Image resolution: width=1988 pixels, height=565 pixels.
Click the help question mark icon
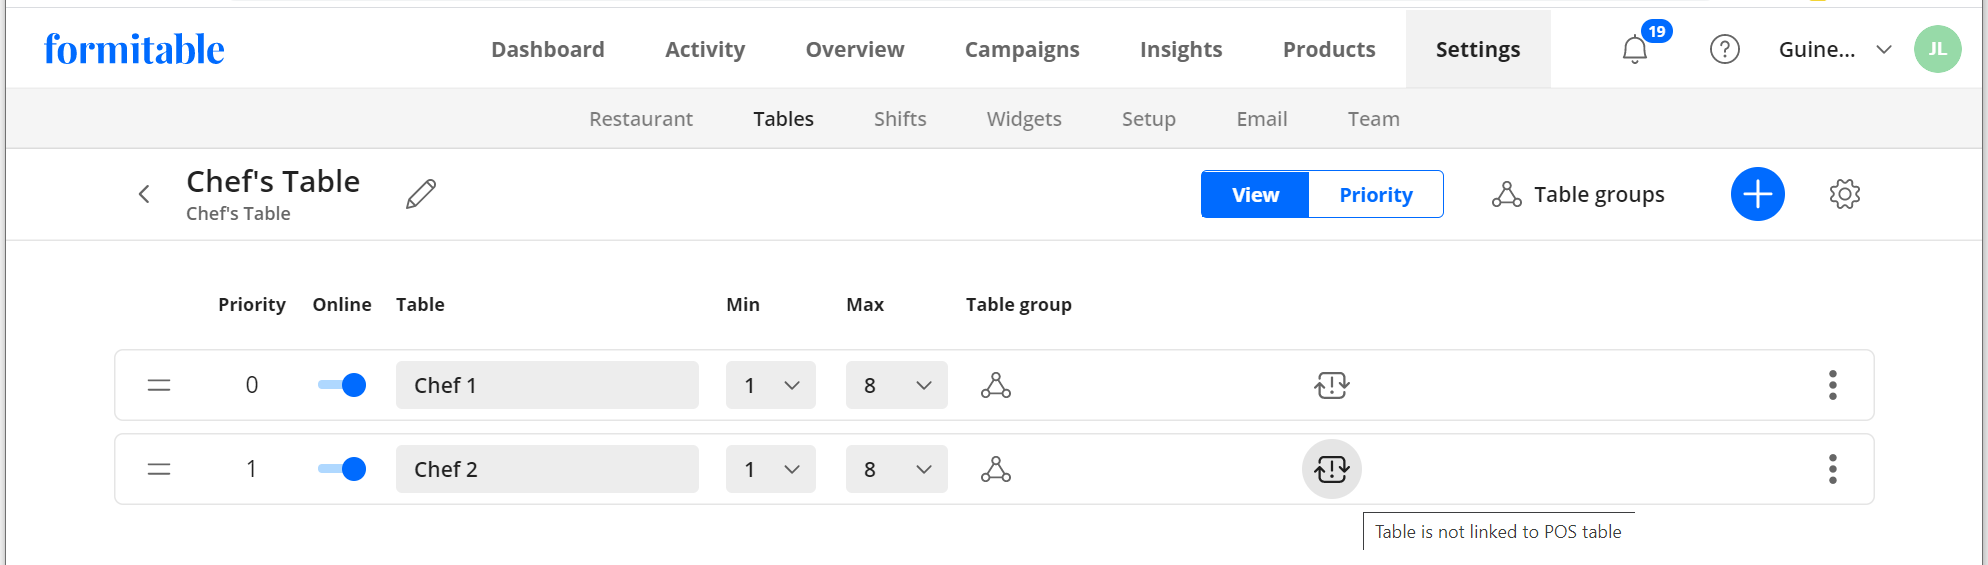[x=1724, y=49]
